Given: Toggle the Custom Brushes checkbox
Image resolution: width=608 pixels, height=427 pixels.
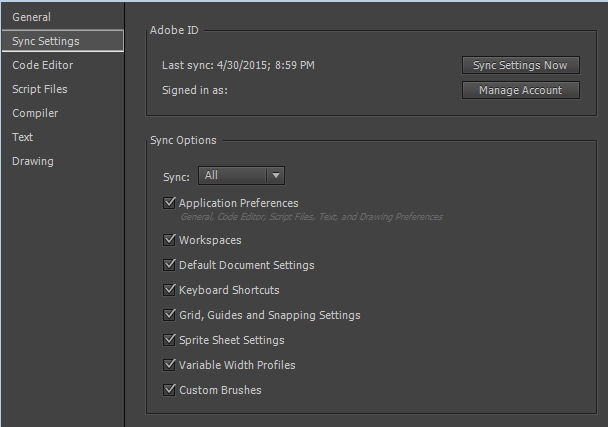Looking at the screenshot, I should (x=169, y=390).
